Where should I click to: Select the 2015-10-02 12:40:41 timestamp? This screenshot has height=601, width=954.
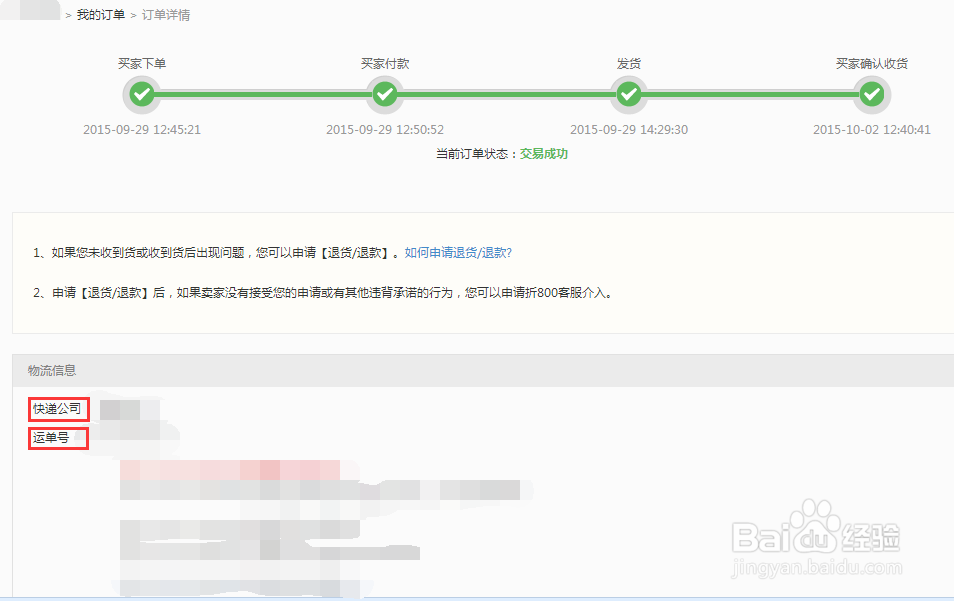(871, 128)
